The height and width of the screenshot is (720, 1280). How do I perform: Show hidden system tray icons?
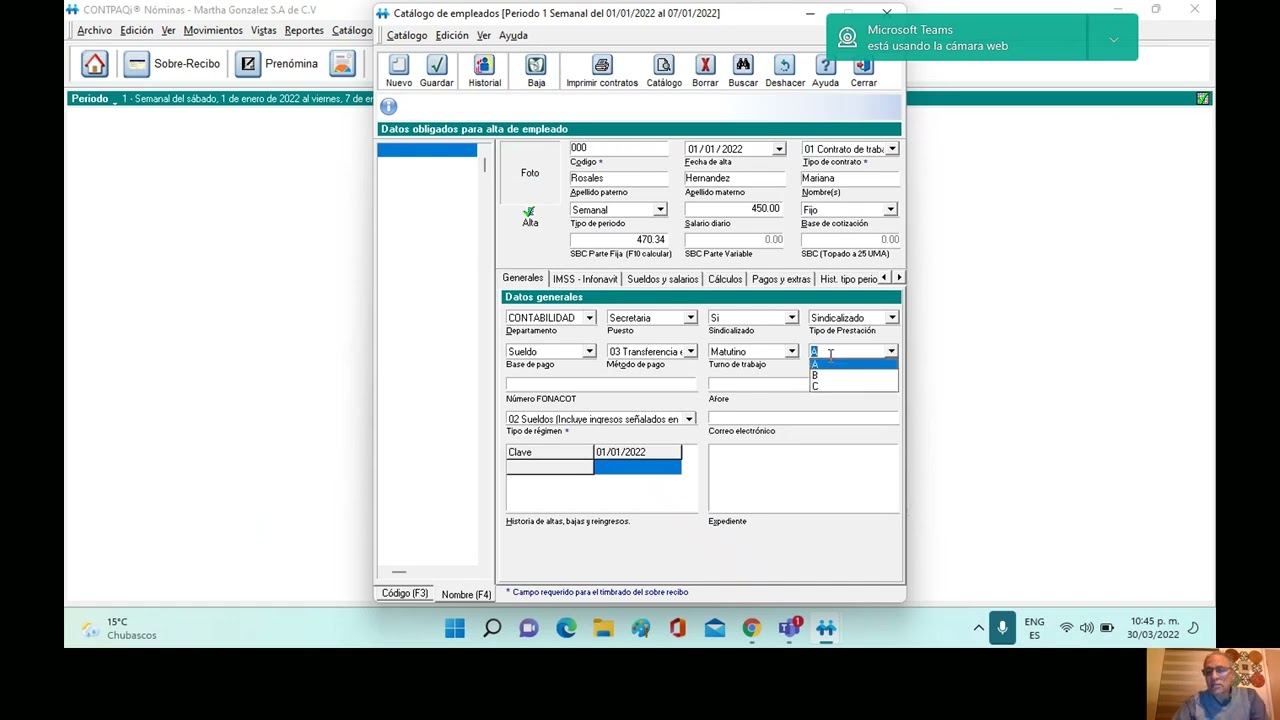click(978, 628)
